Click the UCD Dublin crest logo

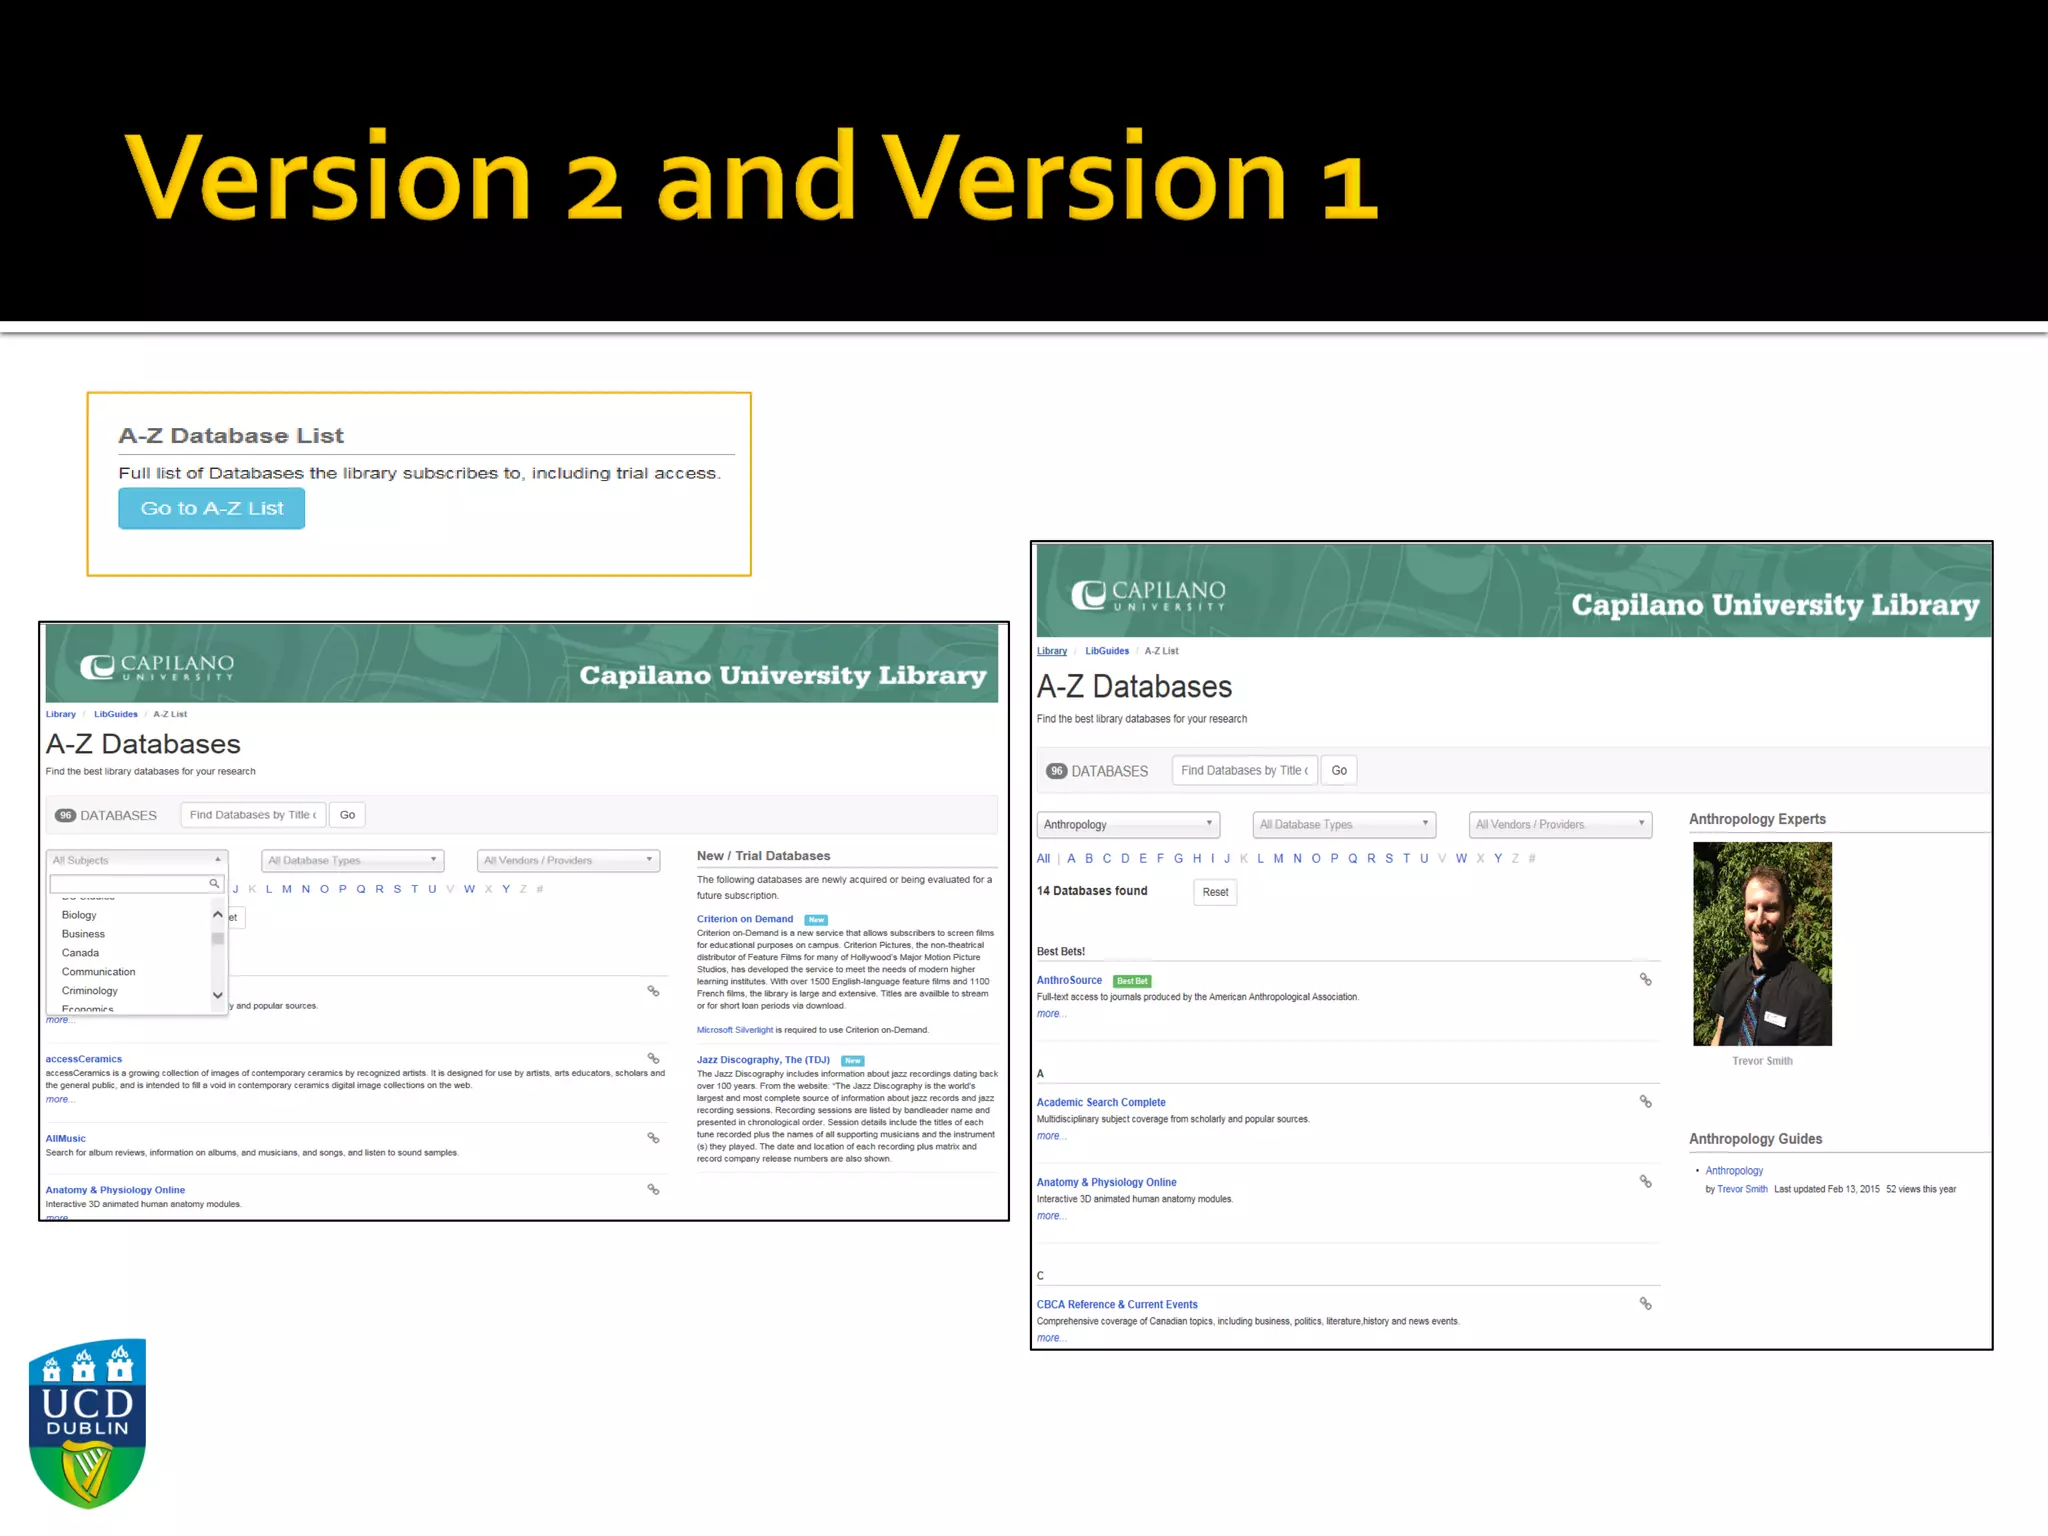pos(88,1422)
